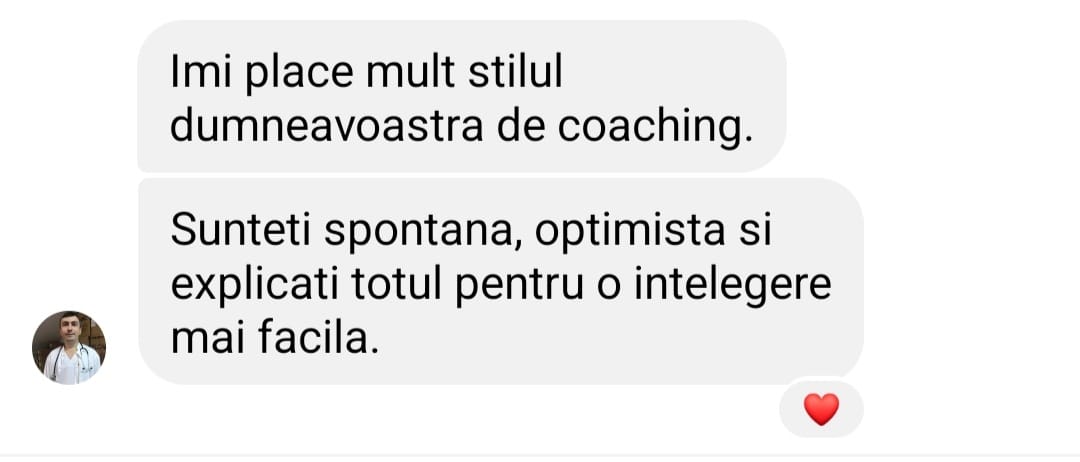Open the reaction pill below second message
The width and height of the screenshot is (1080, 462).
pyautogui.click(x=821, y=410)
